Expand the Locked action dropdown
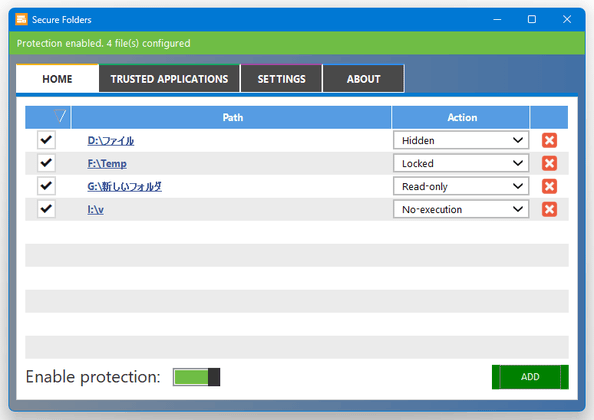The image size is (594, 420). (461, 163)
